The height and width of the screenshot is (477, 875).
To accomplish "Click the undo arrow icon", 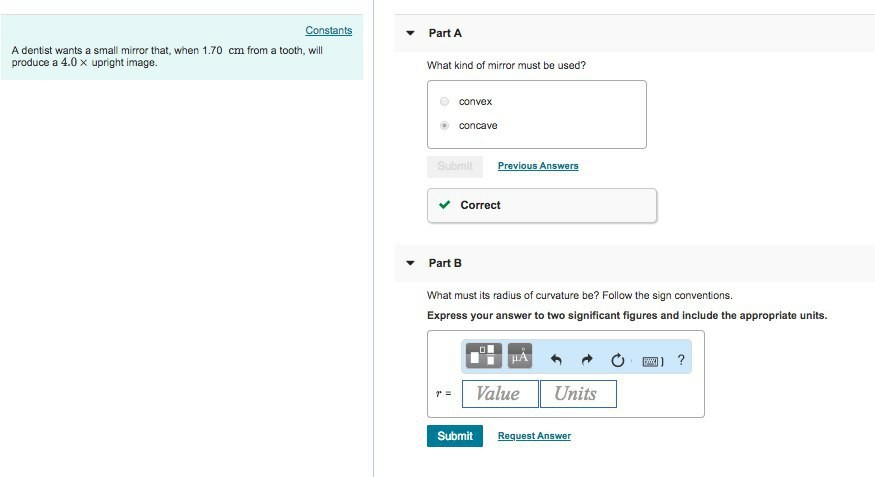I will (x=557, y=360).
